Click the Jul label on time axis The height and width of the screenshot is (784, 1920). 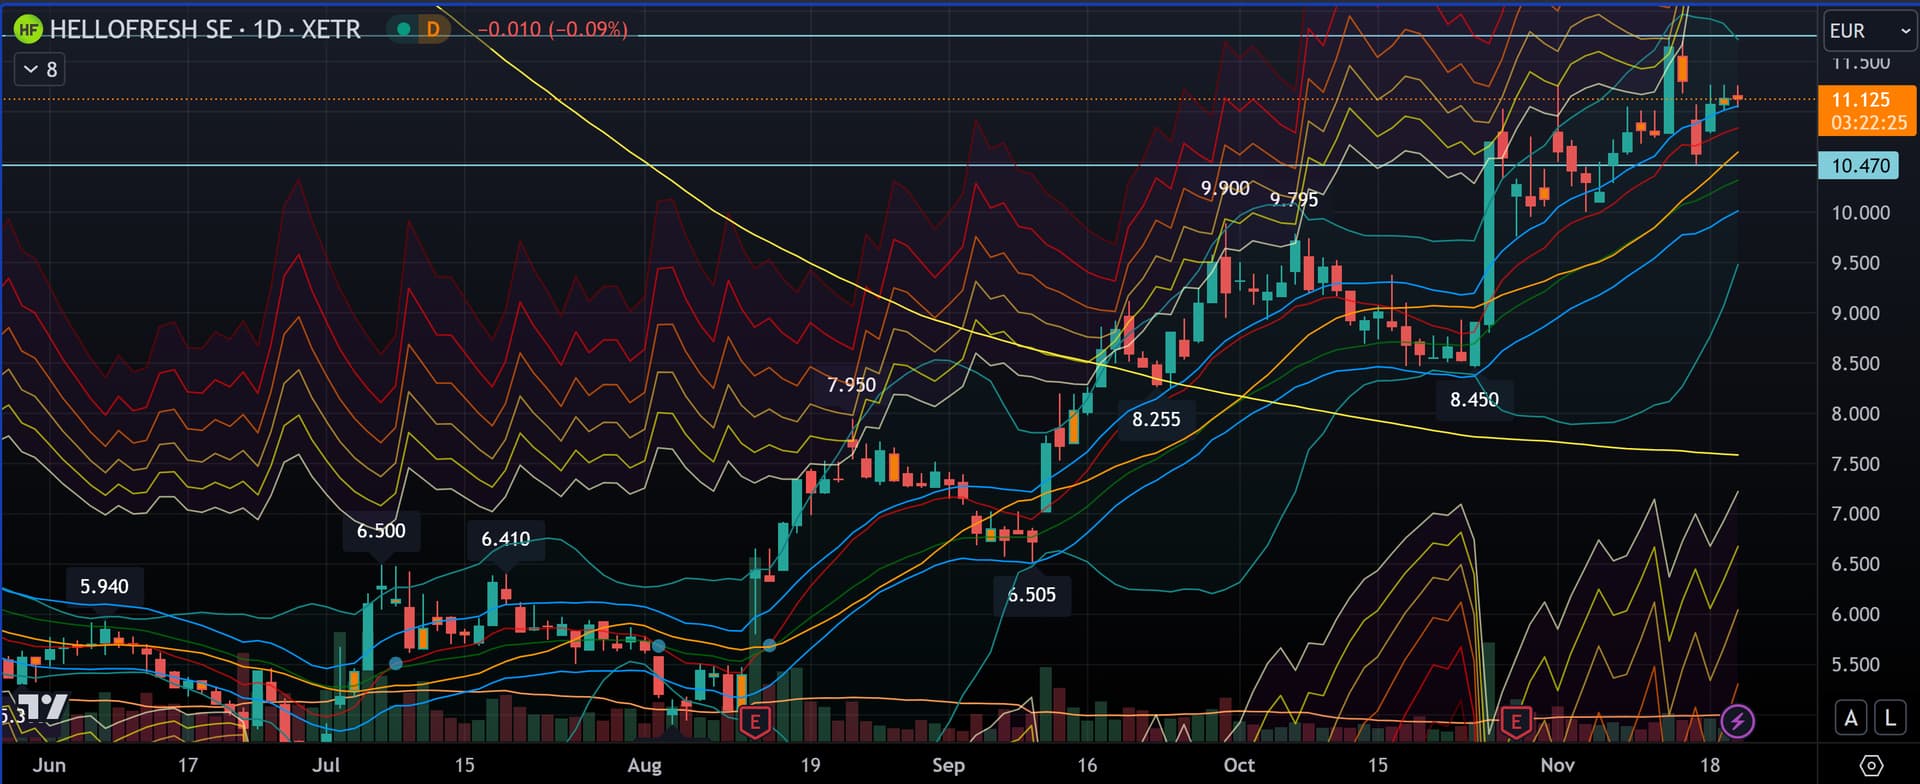click(326, 765)
